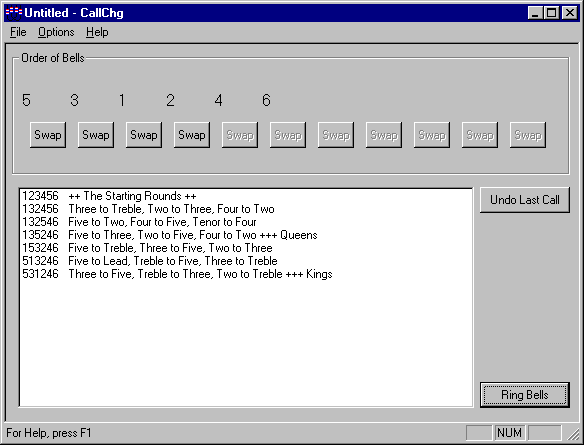Click bell number 3 in Order of Bells
Screen dimensions: 584x445
click(74, 100)
